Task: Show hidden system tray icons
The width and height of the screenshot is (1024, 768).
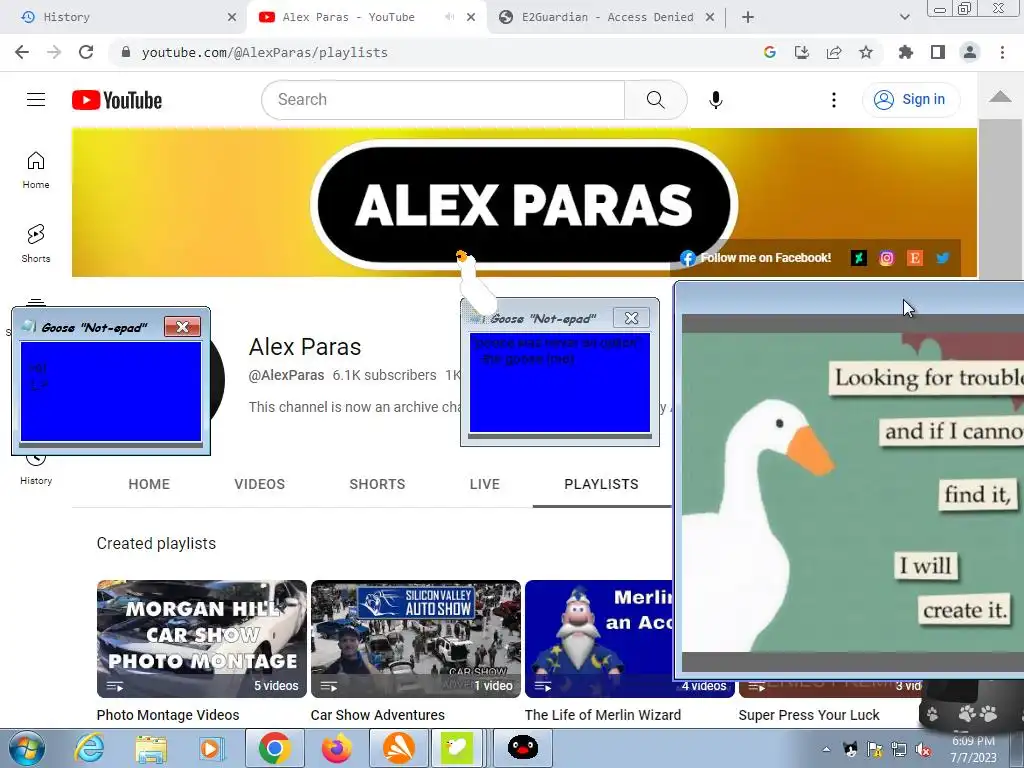Action: 826,750
